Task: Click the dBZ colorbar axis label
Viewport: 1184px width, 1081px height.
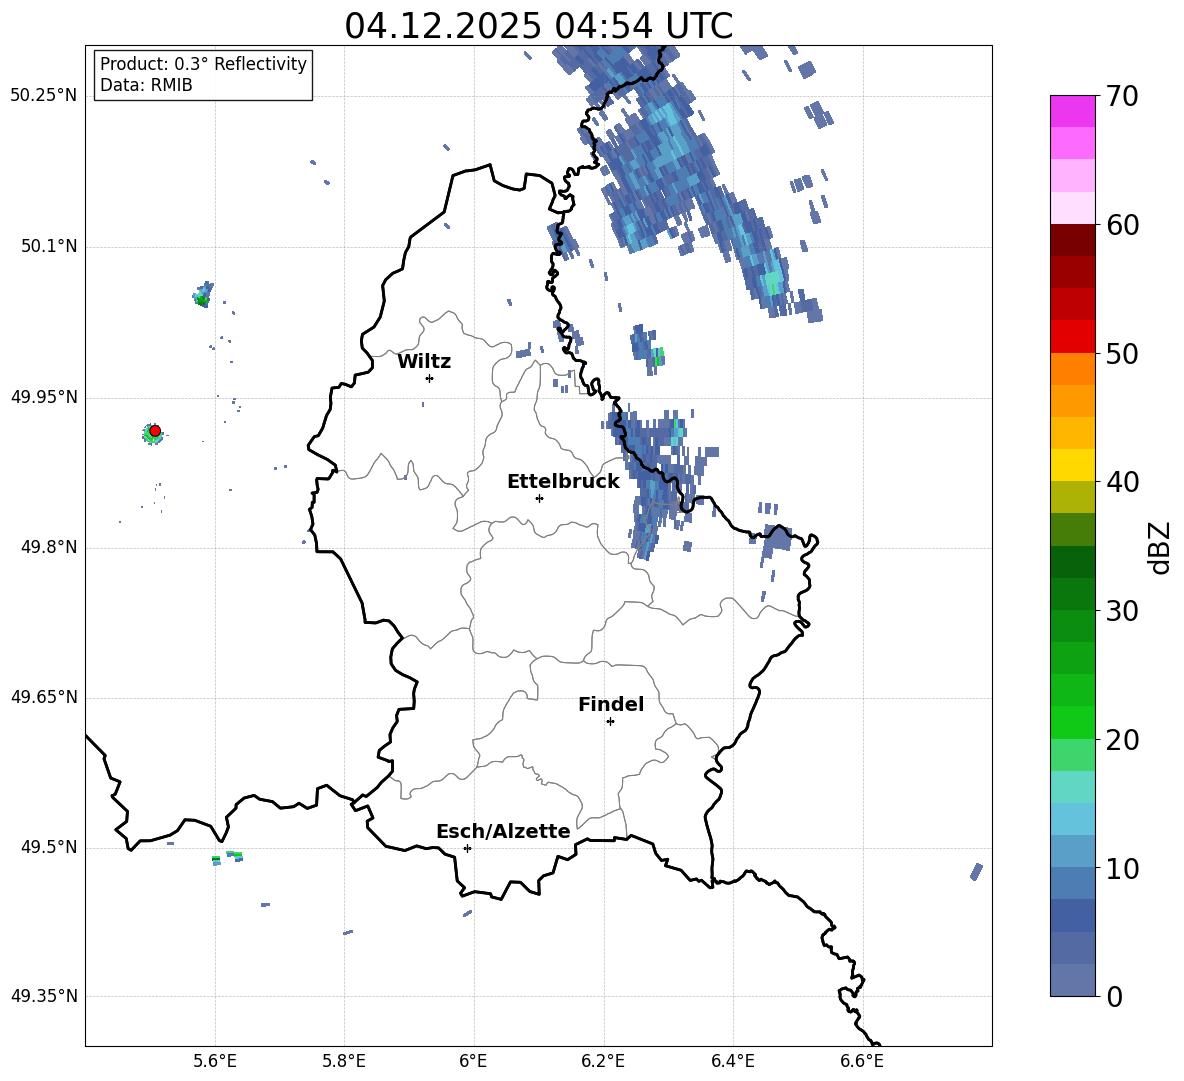Action: (1159, 547)
